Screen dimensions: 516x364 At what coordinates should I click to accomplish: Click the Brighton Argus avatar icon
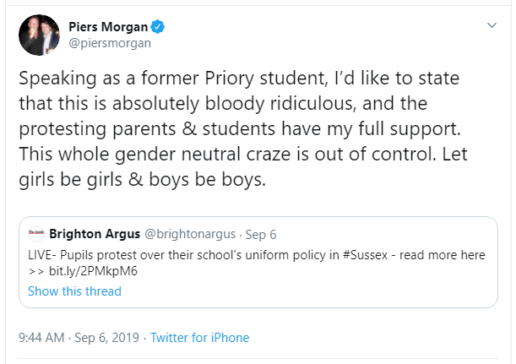(36, 234)
